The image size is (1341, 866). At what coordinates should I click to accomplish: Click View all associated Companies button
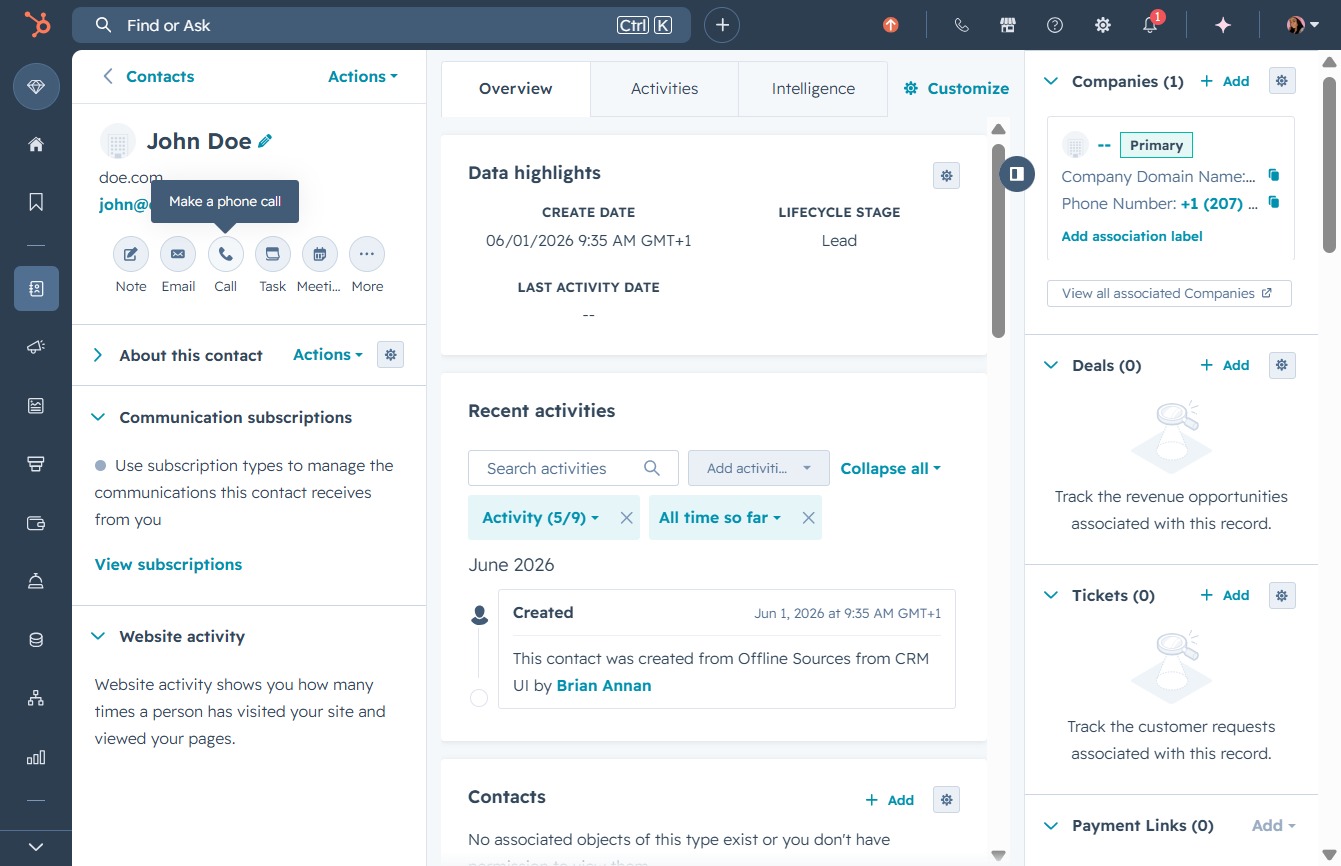tap(1169, 293)
